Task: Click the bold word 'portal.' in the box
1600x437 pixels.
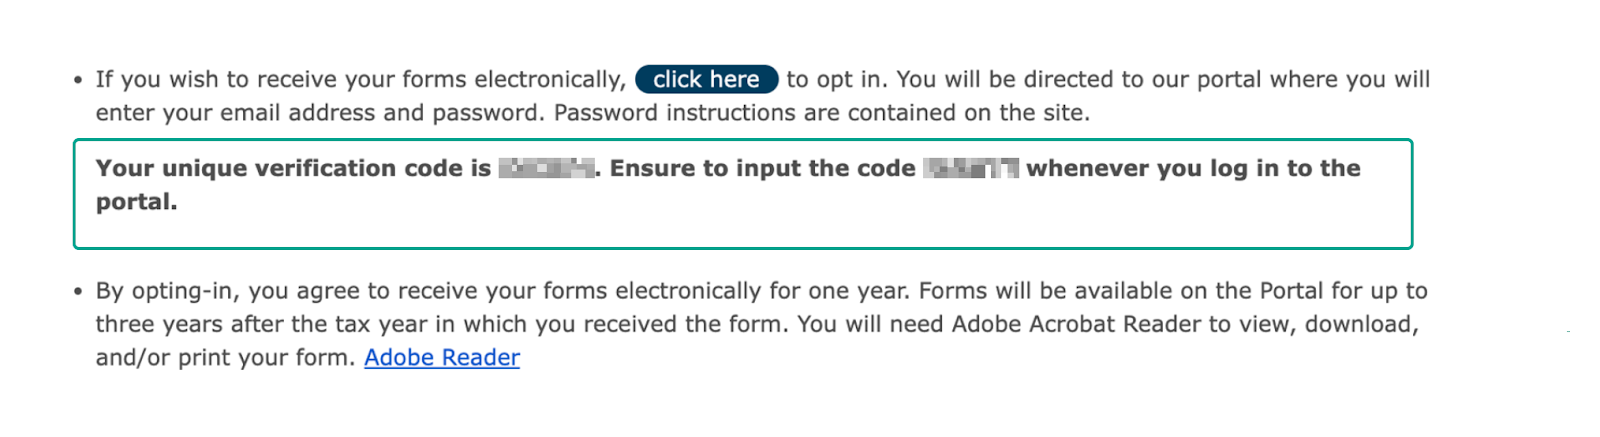Action: pyautogui.click(x=136, y=202)
